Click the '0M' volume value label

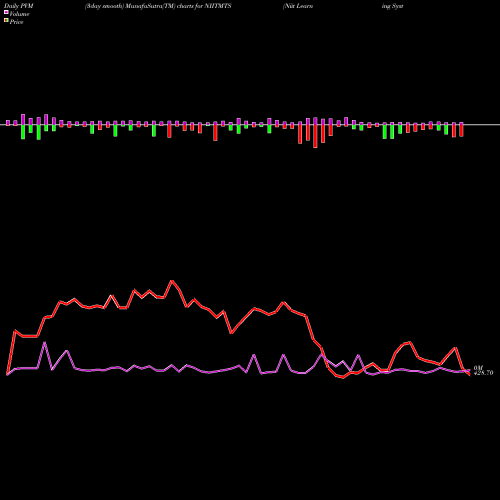pos(478,368)
